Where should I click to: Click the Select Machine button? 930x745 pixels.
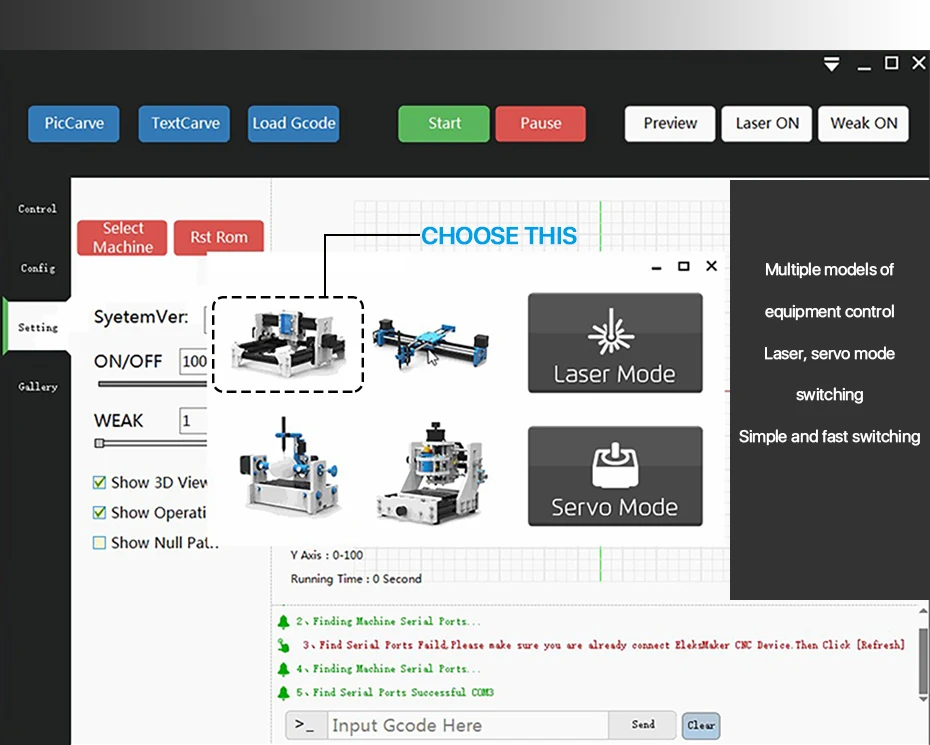pos(122,238)
